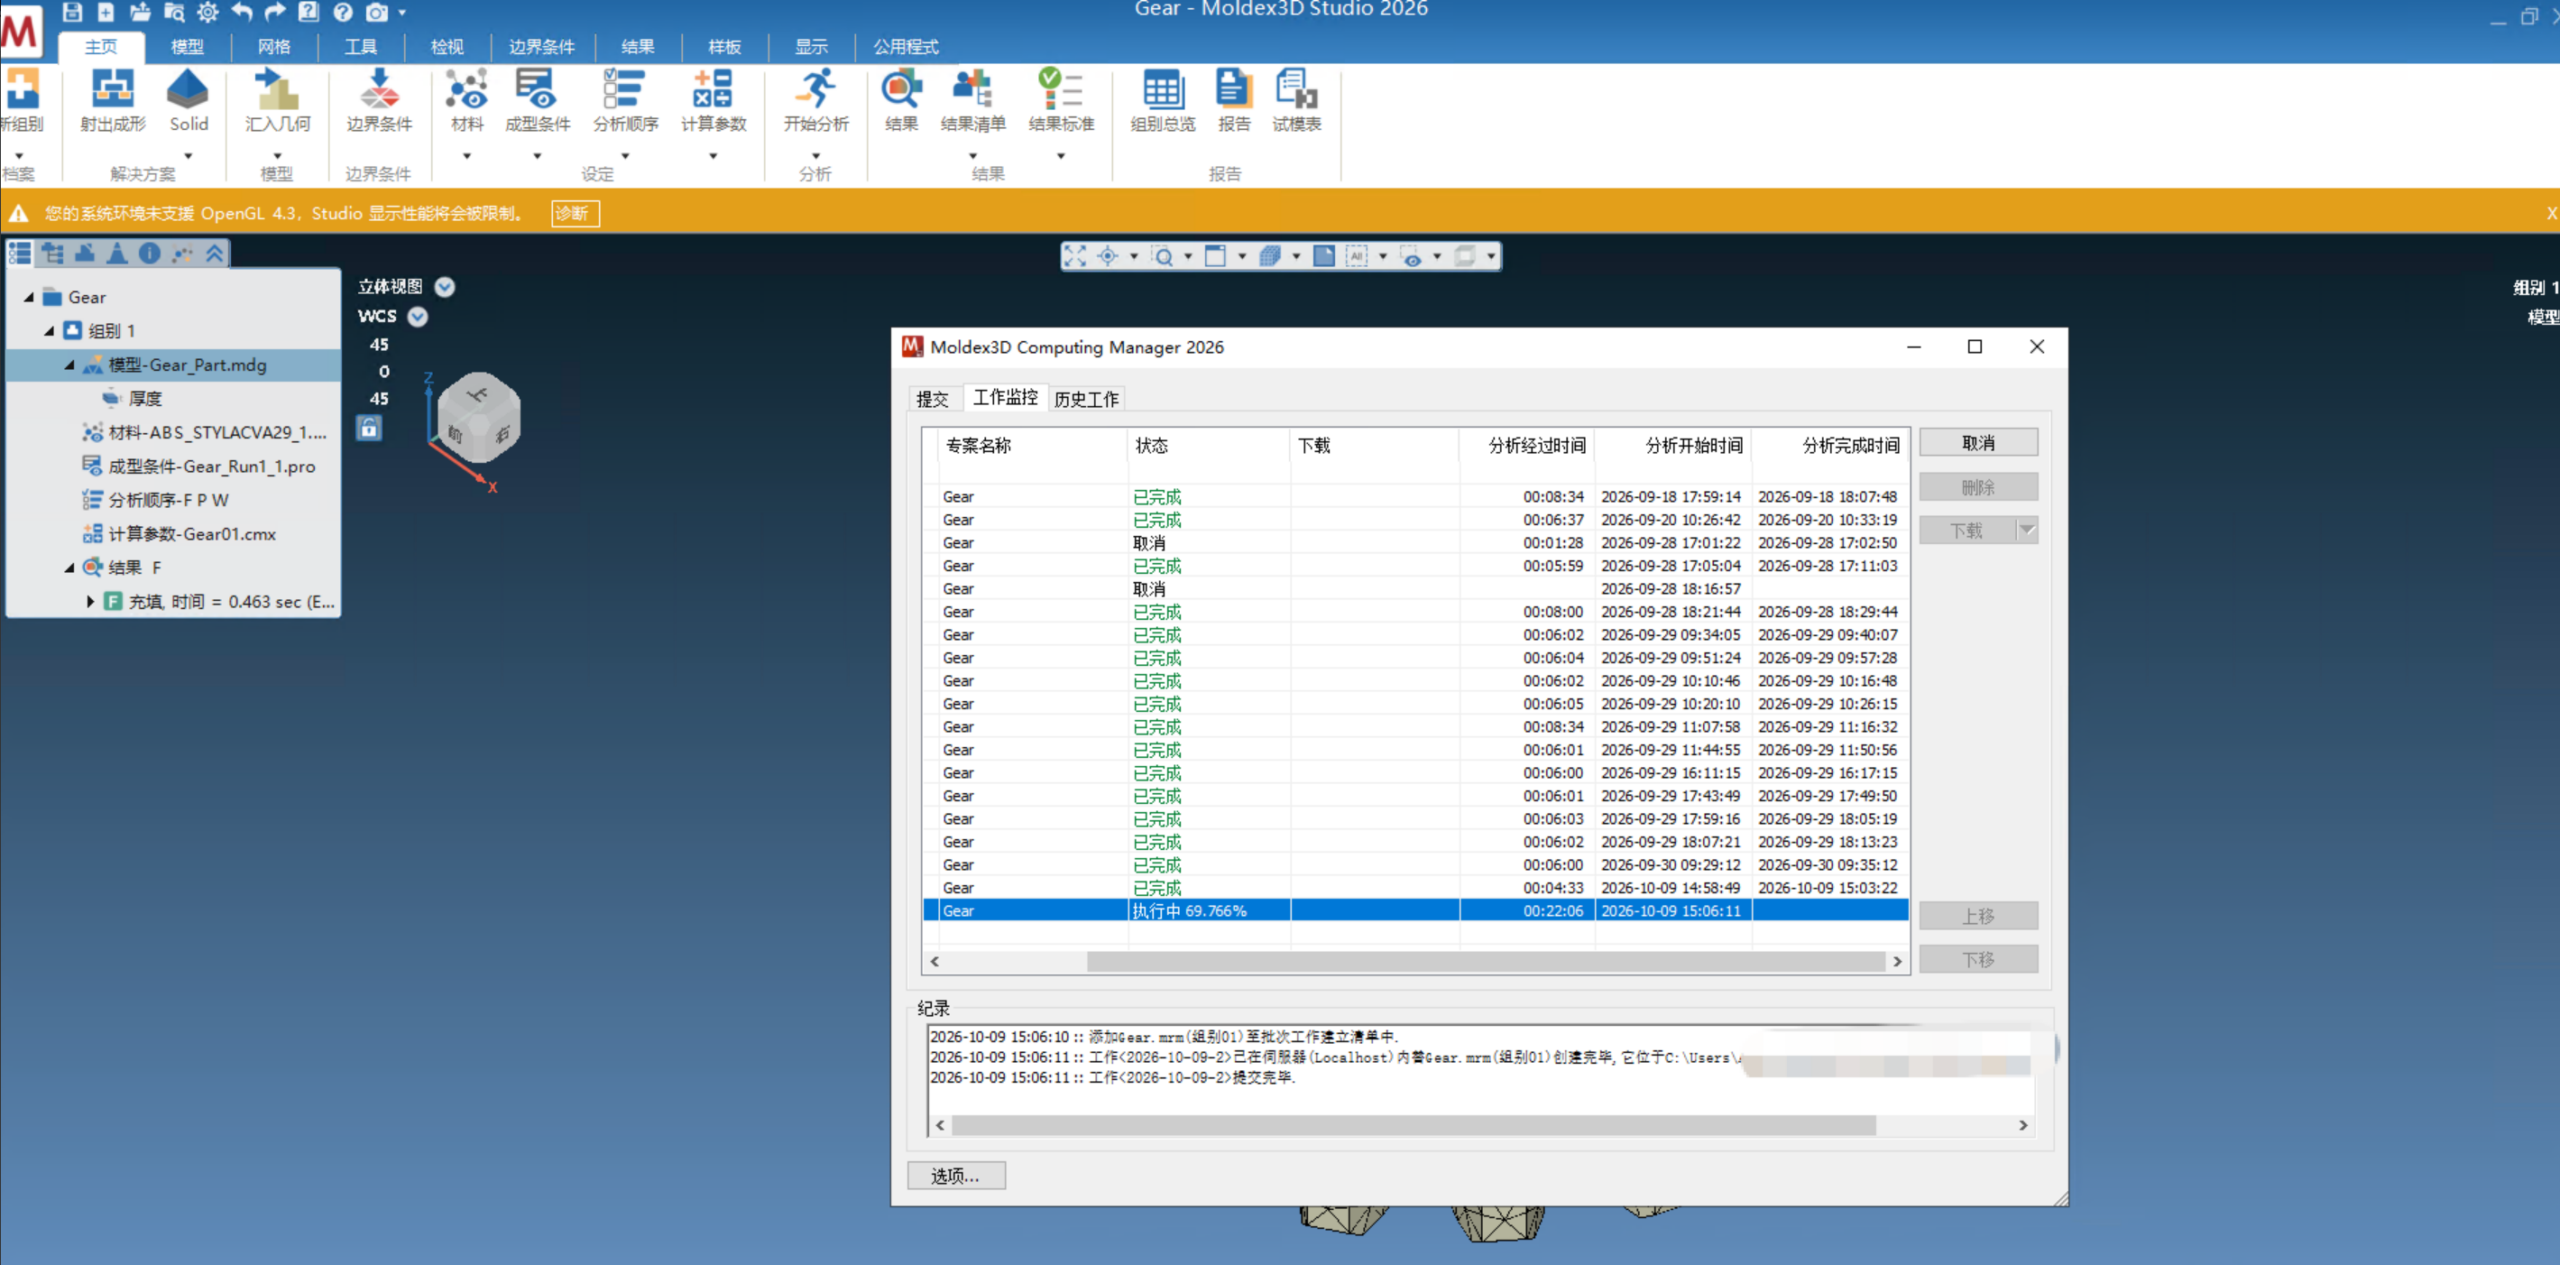Collapse the tree panel with double-chevron icon
The width and height of the screenshot is (2560, 1265).
(214, 254)
